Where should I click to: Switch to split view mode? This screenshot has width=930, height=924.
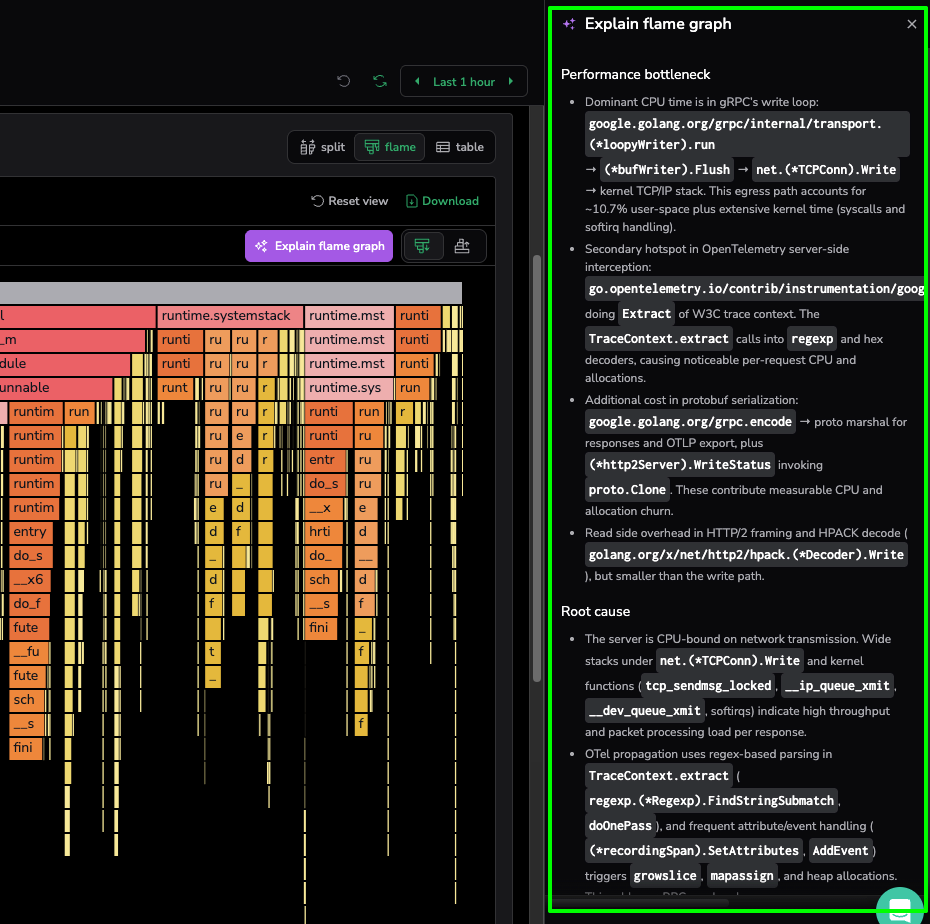322,147
